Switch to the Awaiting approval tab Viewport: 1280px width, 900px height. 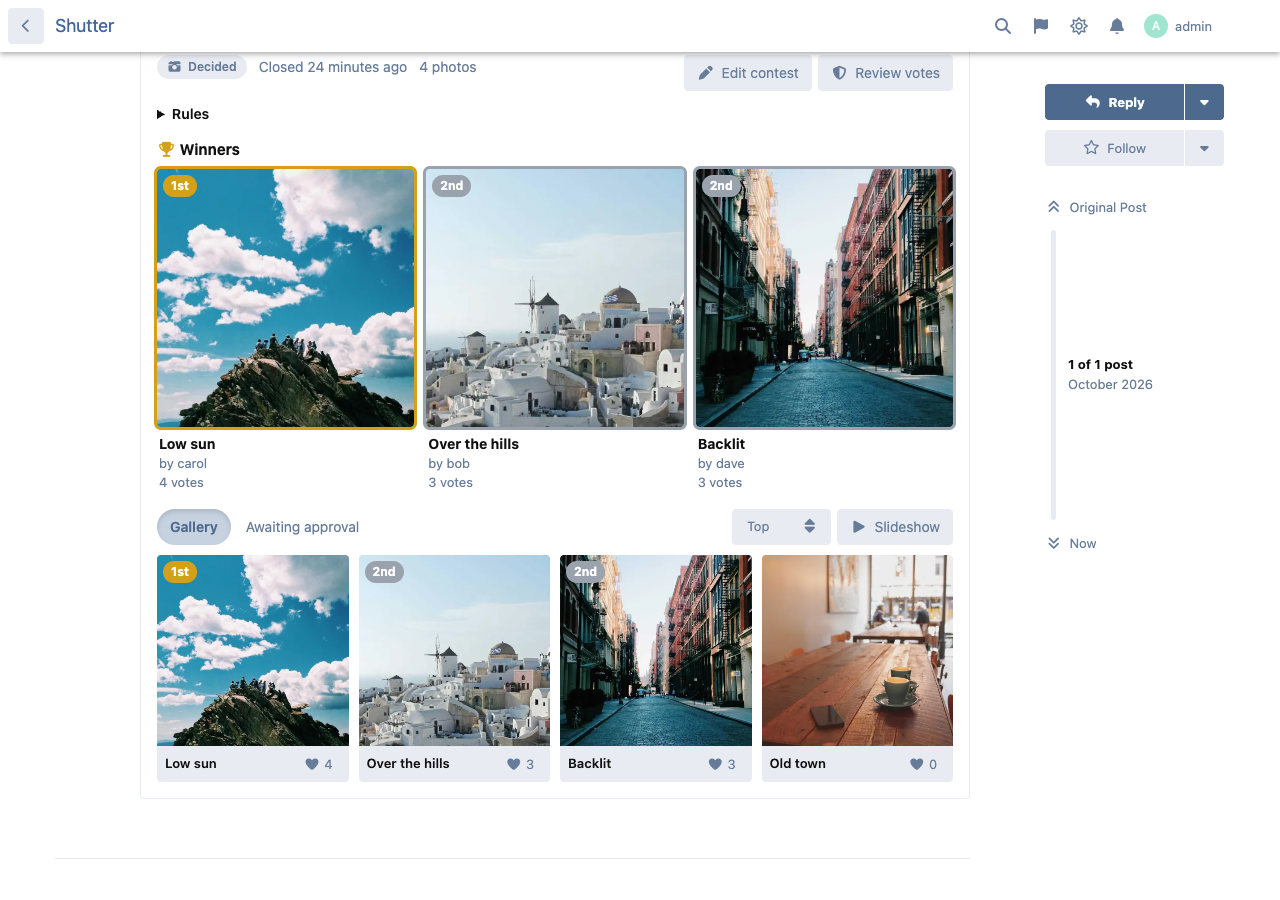point(302,527)
